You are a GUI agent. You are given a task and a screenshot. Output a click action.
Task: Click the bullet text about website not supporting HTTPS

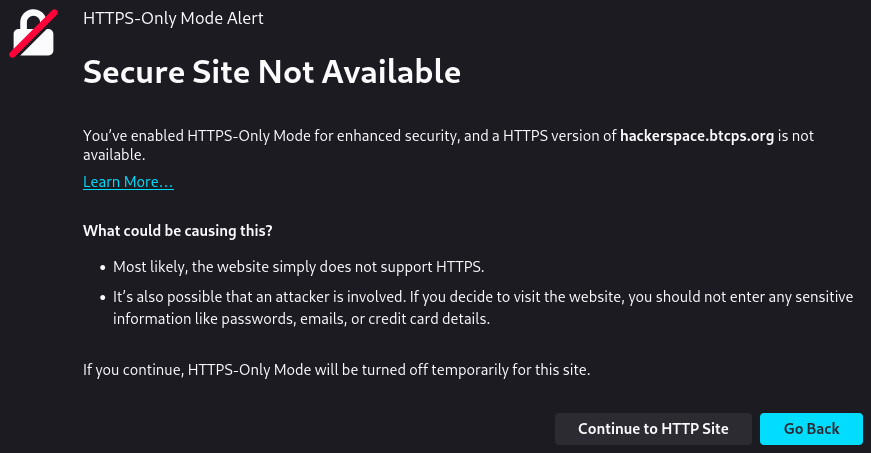298,267
